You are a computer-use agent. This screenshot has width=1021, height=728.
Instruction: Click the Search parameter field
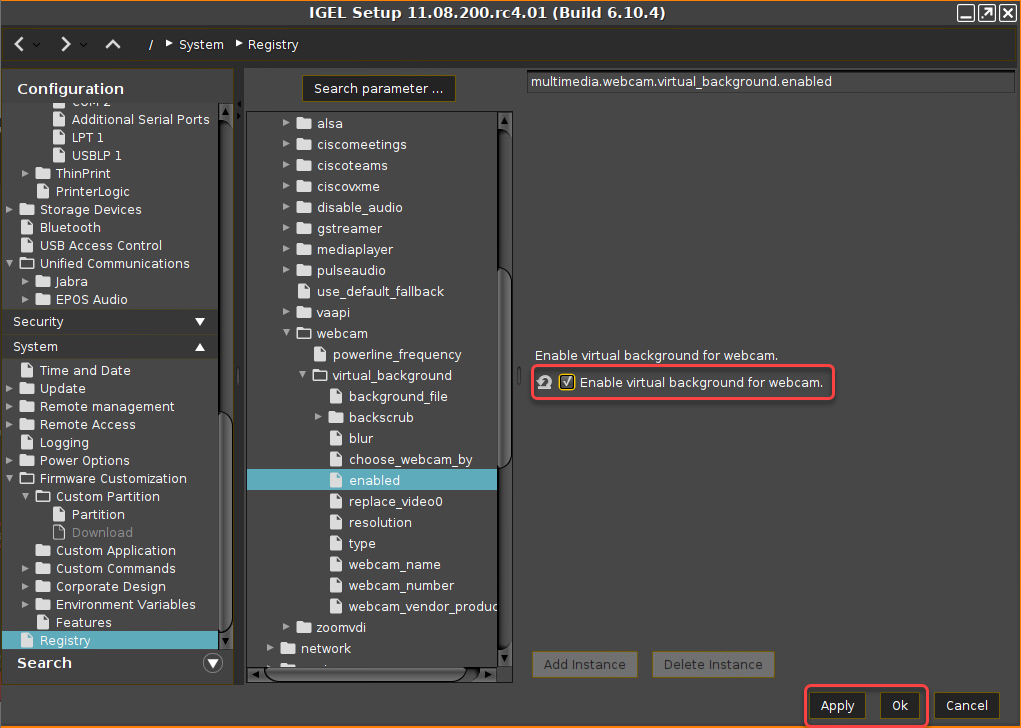click(x=378, y=89)
